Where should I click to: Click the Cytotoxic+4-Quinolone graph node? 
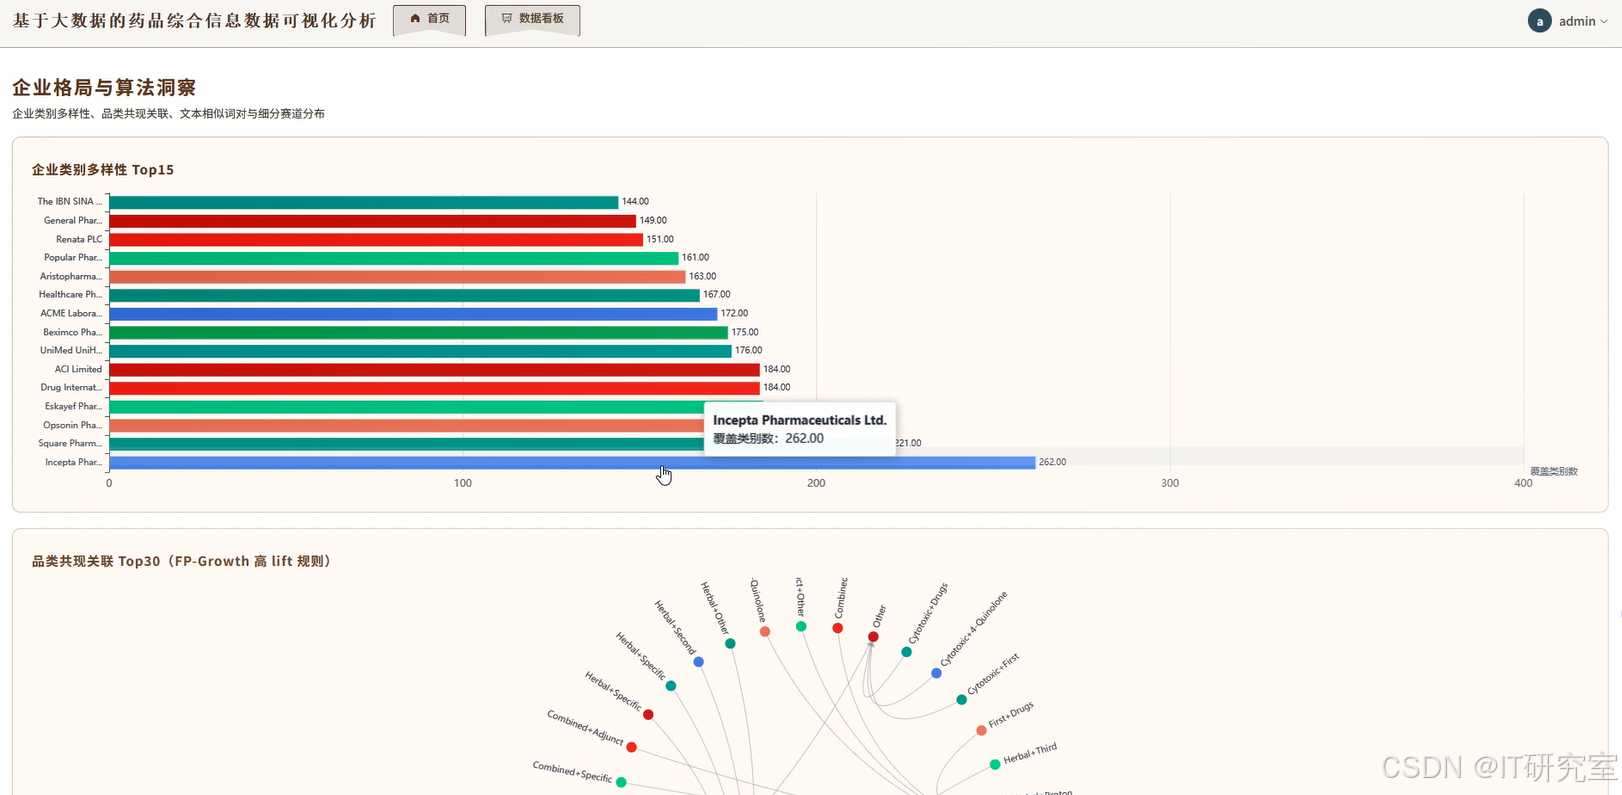point(936,674)
